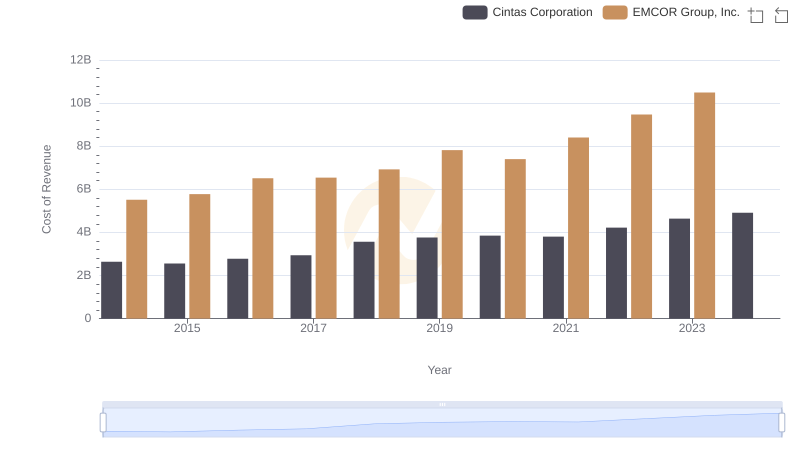Click the 2015 x-axis label

click(187, 328)
